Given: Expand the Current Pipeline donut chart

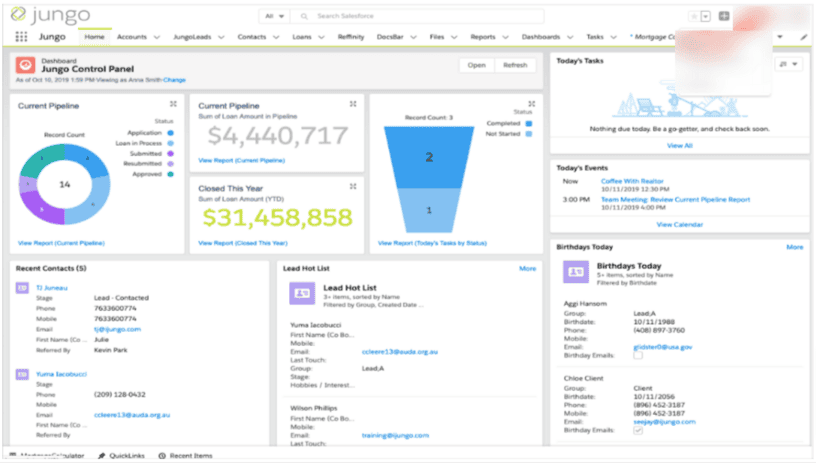Looking at the screenshot, I should point(173,104).
